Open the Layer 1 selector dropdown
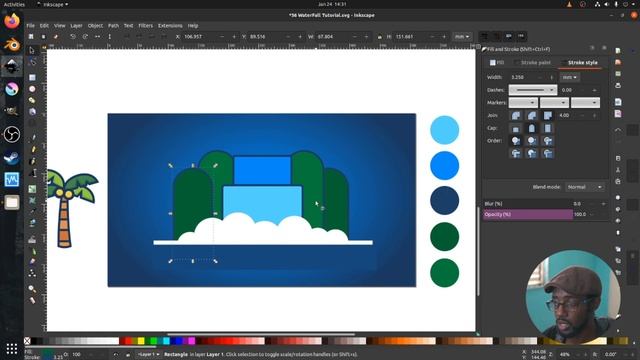The image size is (640, 360). point(148,354)
